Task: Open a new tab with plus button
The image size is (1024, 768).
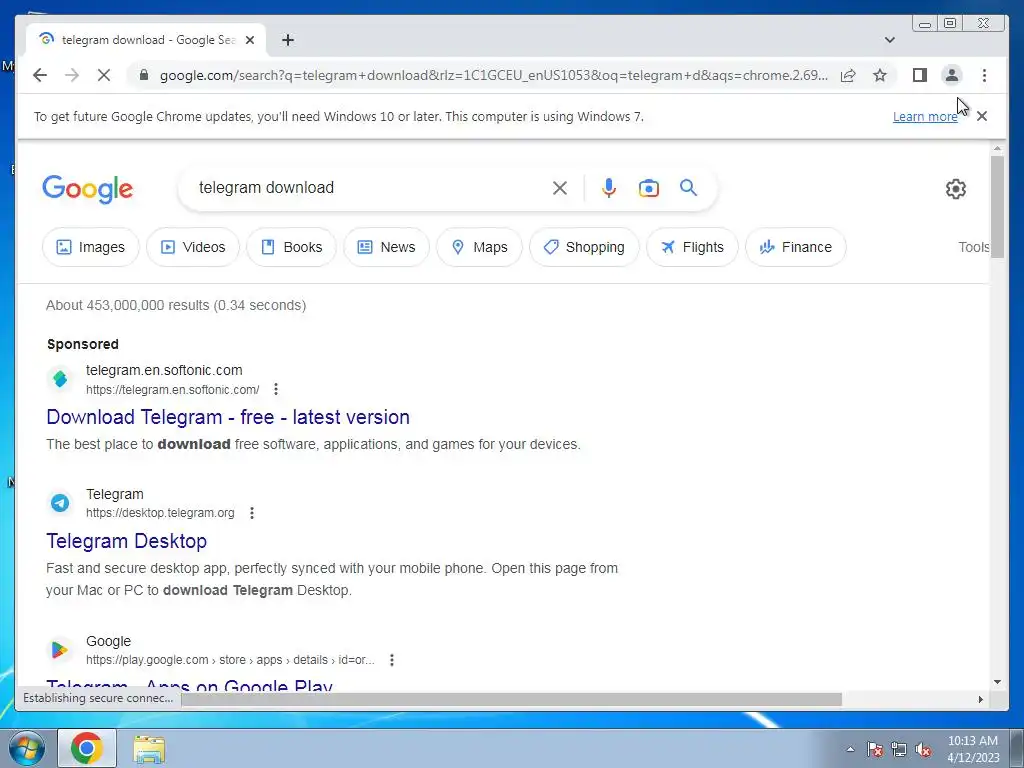Action: (x=287, y=40)
